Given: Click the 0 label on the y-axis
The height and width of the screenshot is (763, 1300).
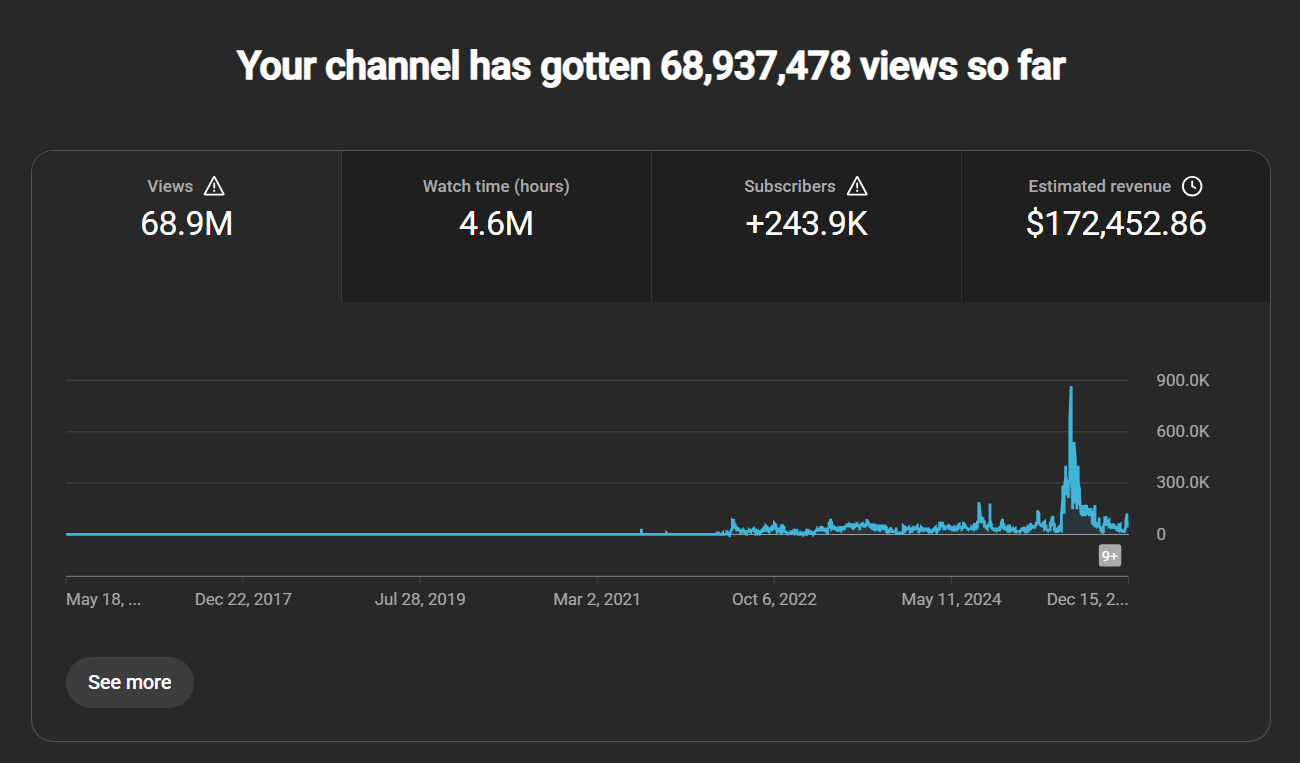Looking at the screenshot, I should [x=1161, y=534].
